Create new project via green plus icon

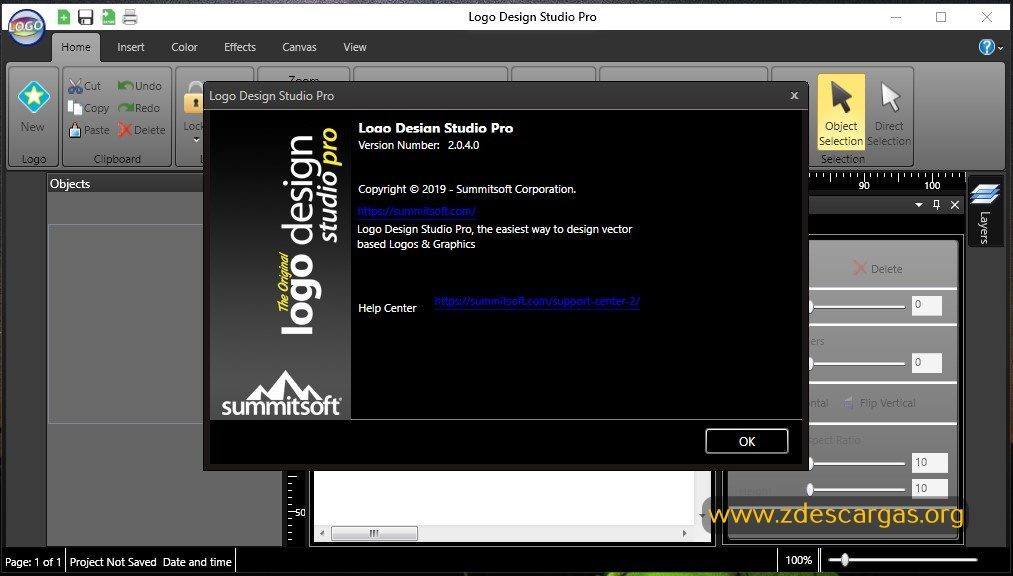pos(64,17)
